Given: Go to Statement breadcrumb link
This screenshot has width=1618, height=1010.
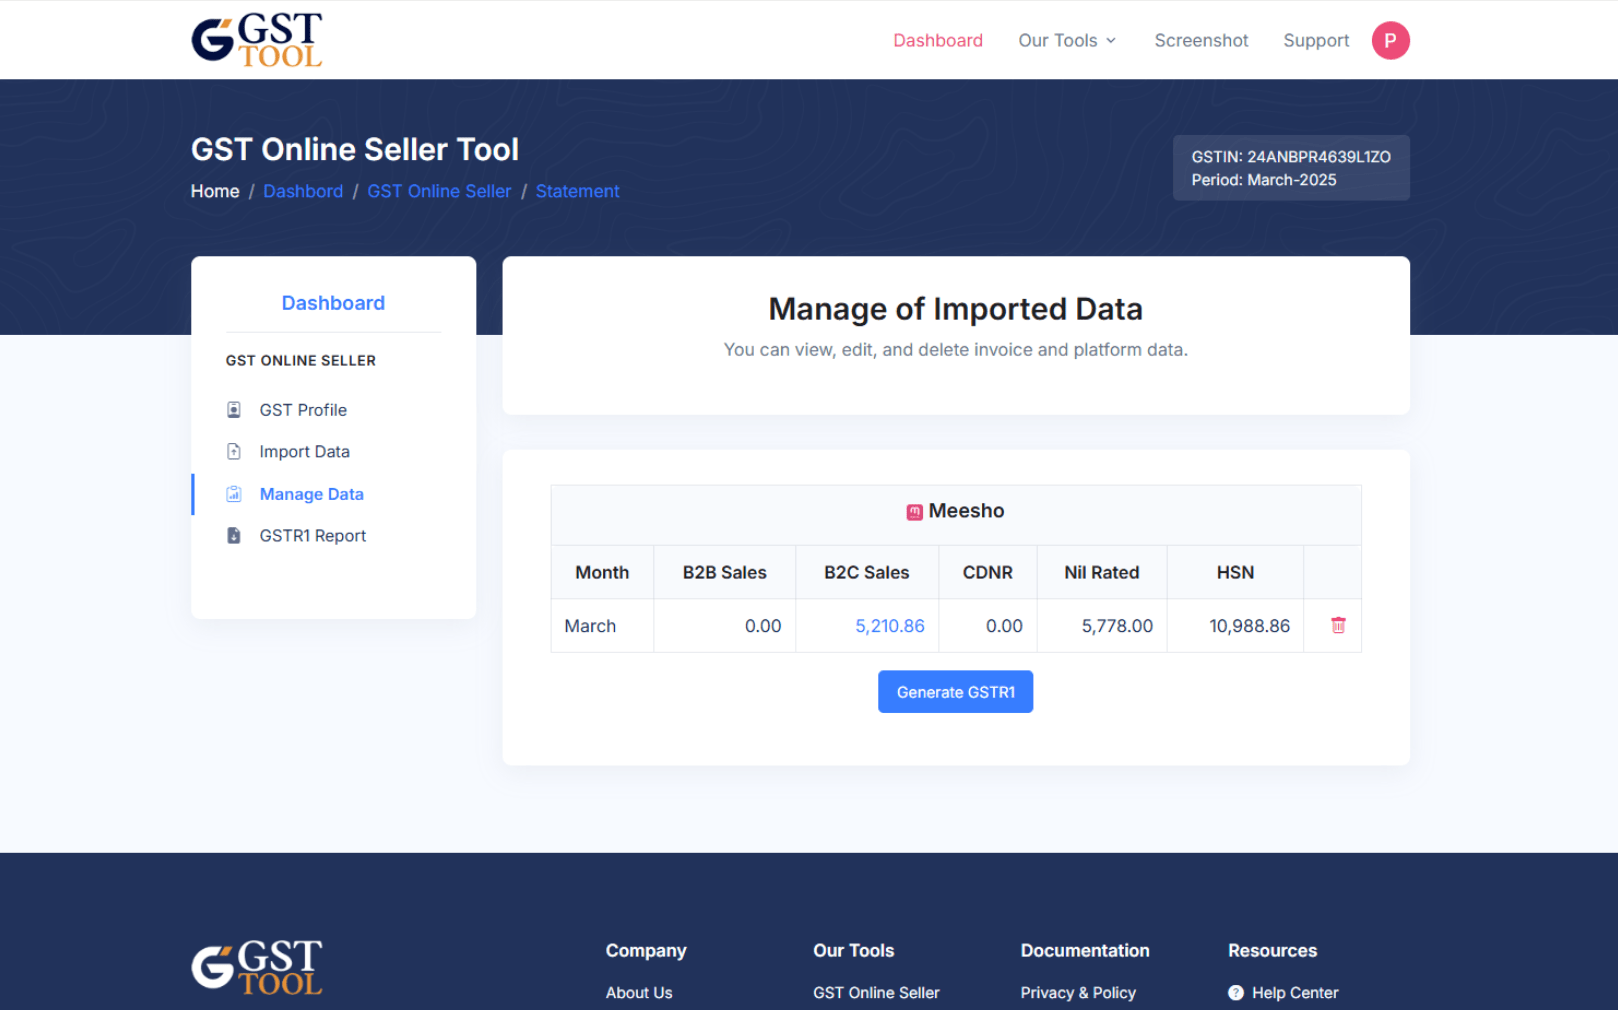Looking at the screenshot, I should [577, 191].
